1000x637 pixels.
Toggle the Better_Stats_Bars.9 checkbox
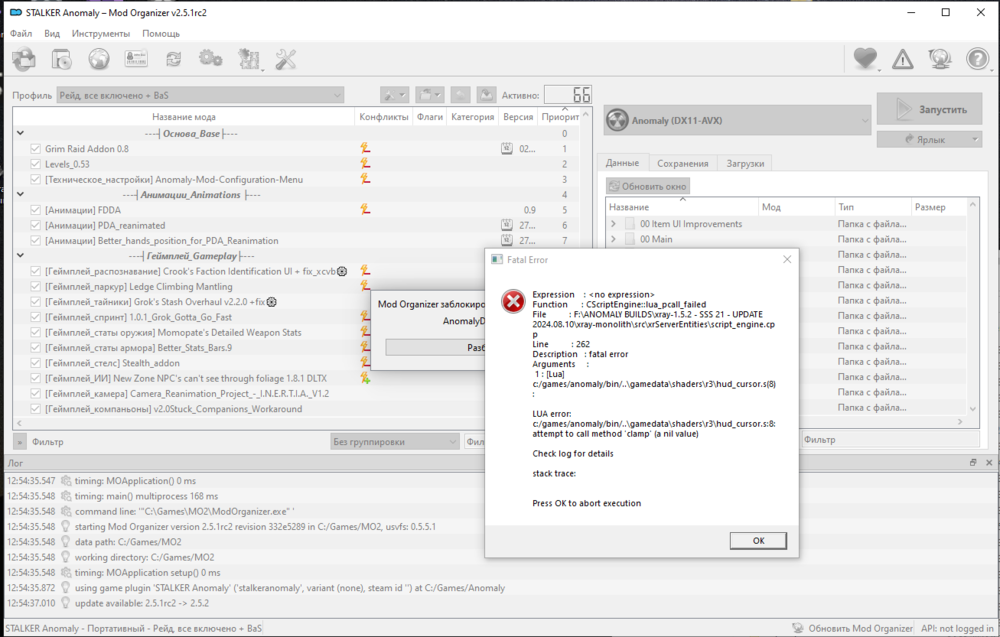pos(35,348)
